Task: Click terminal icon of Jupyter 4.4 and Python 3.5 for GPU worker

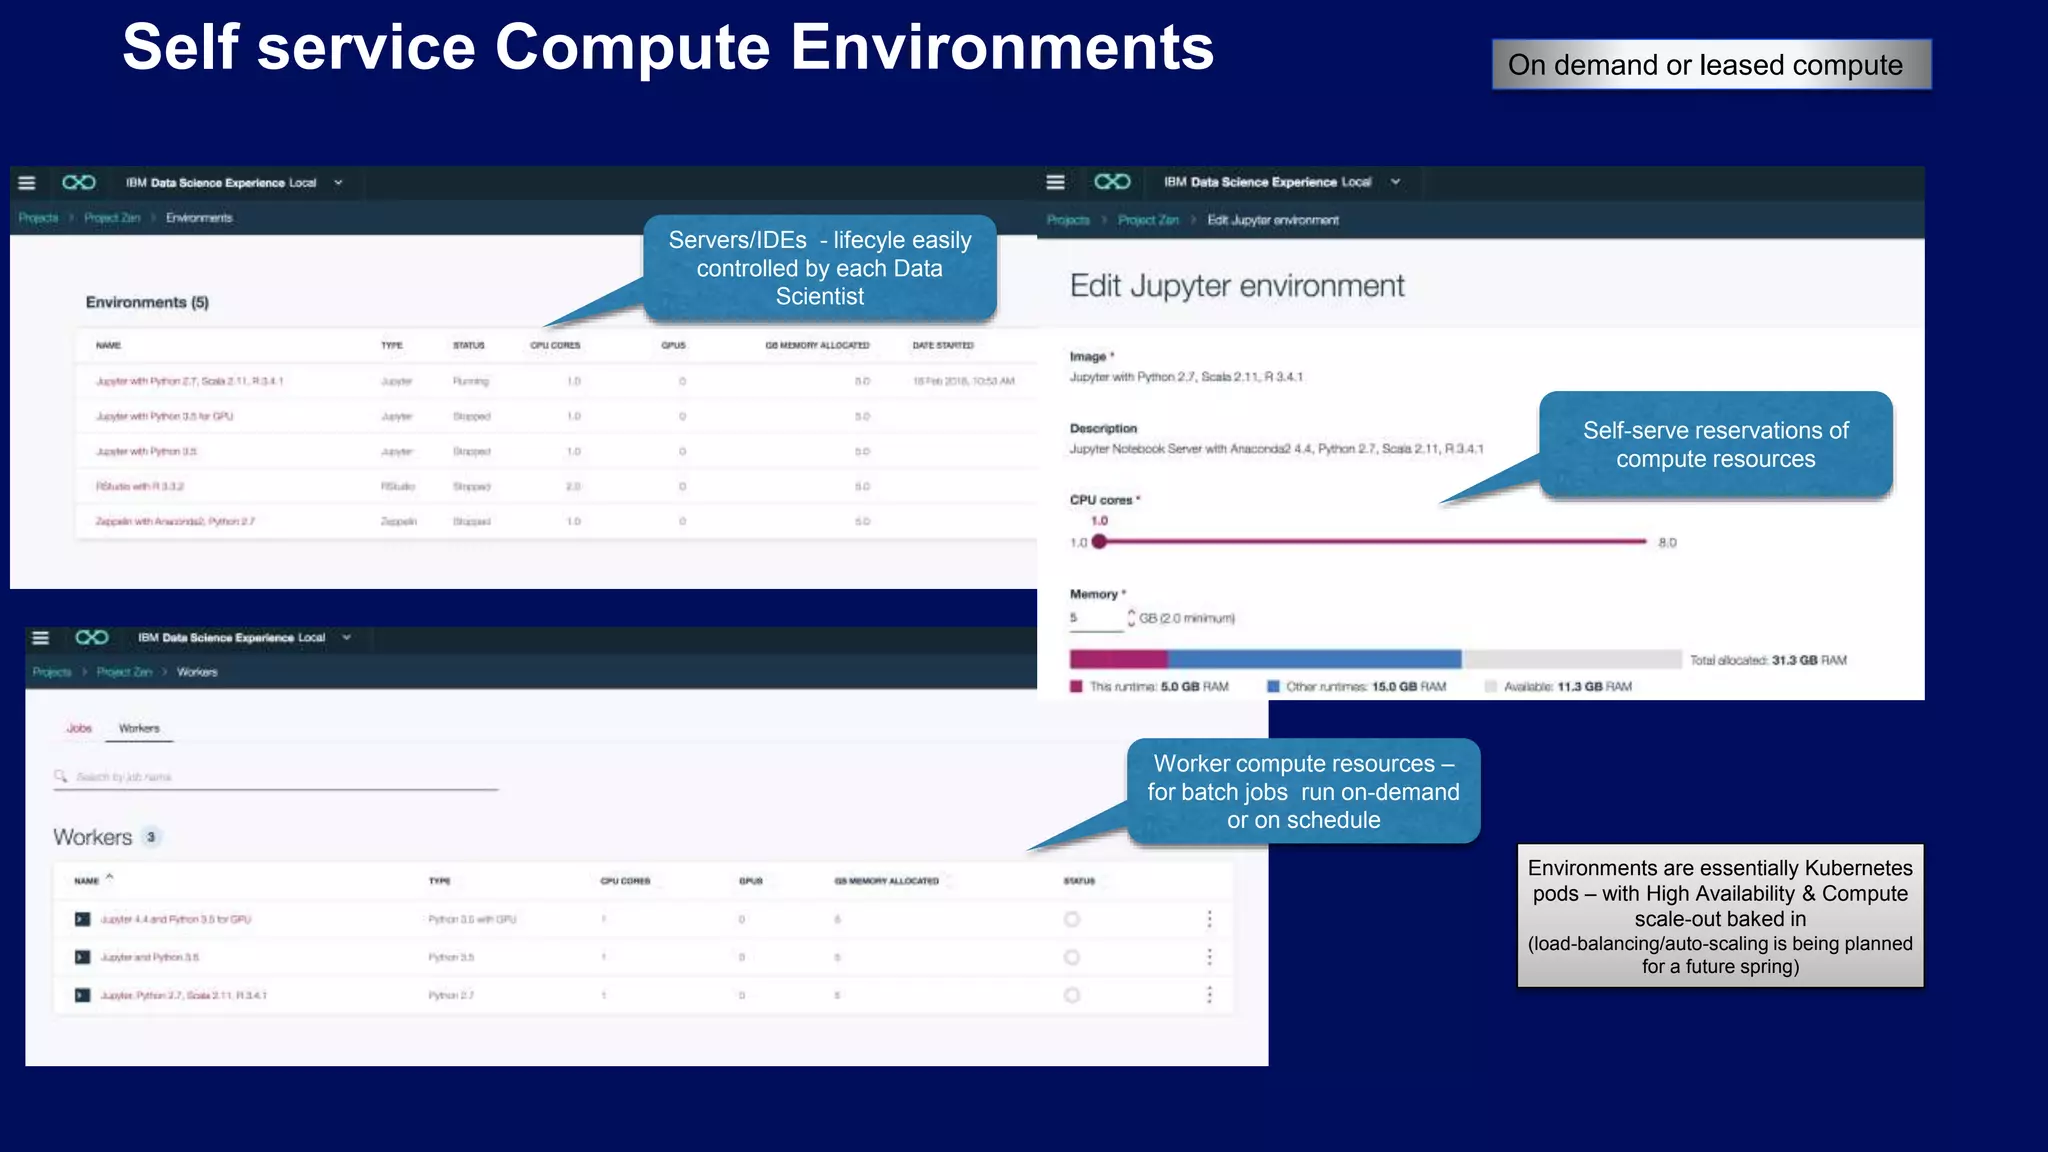Action: (83, 919)
